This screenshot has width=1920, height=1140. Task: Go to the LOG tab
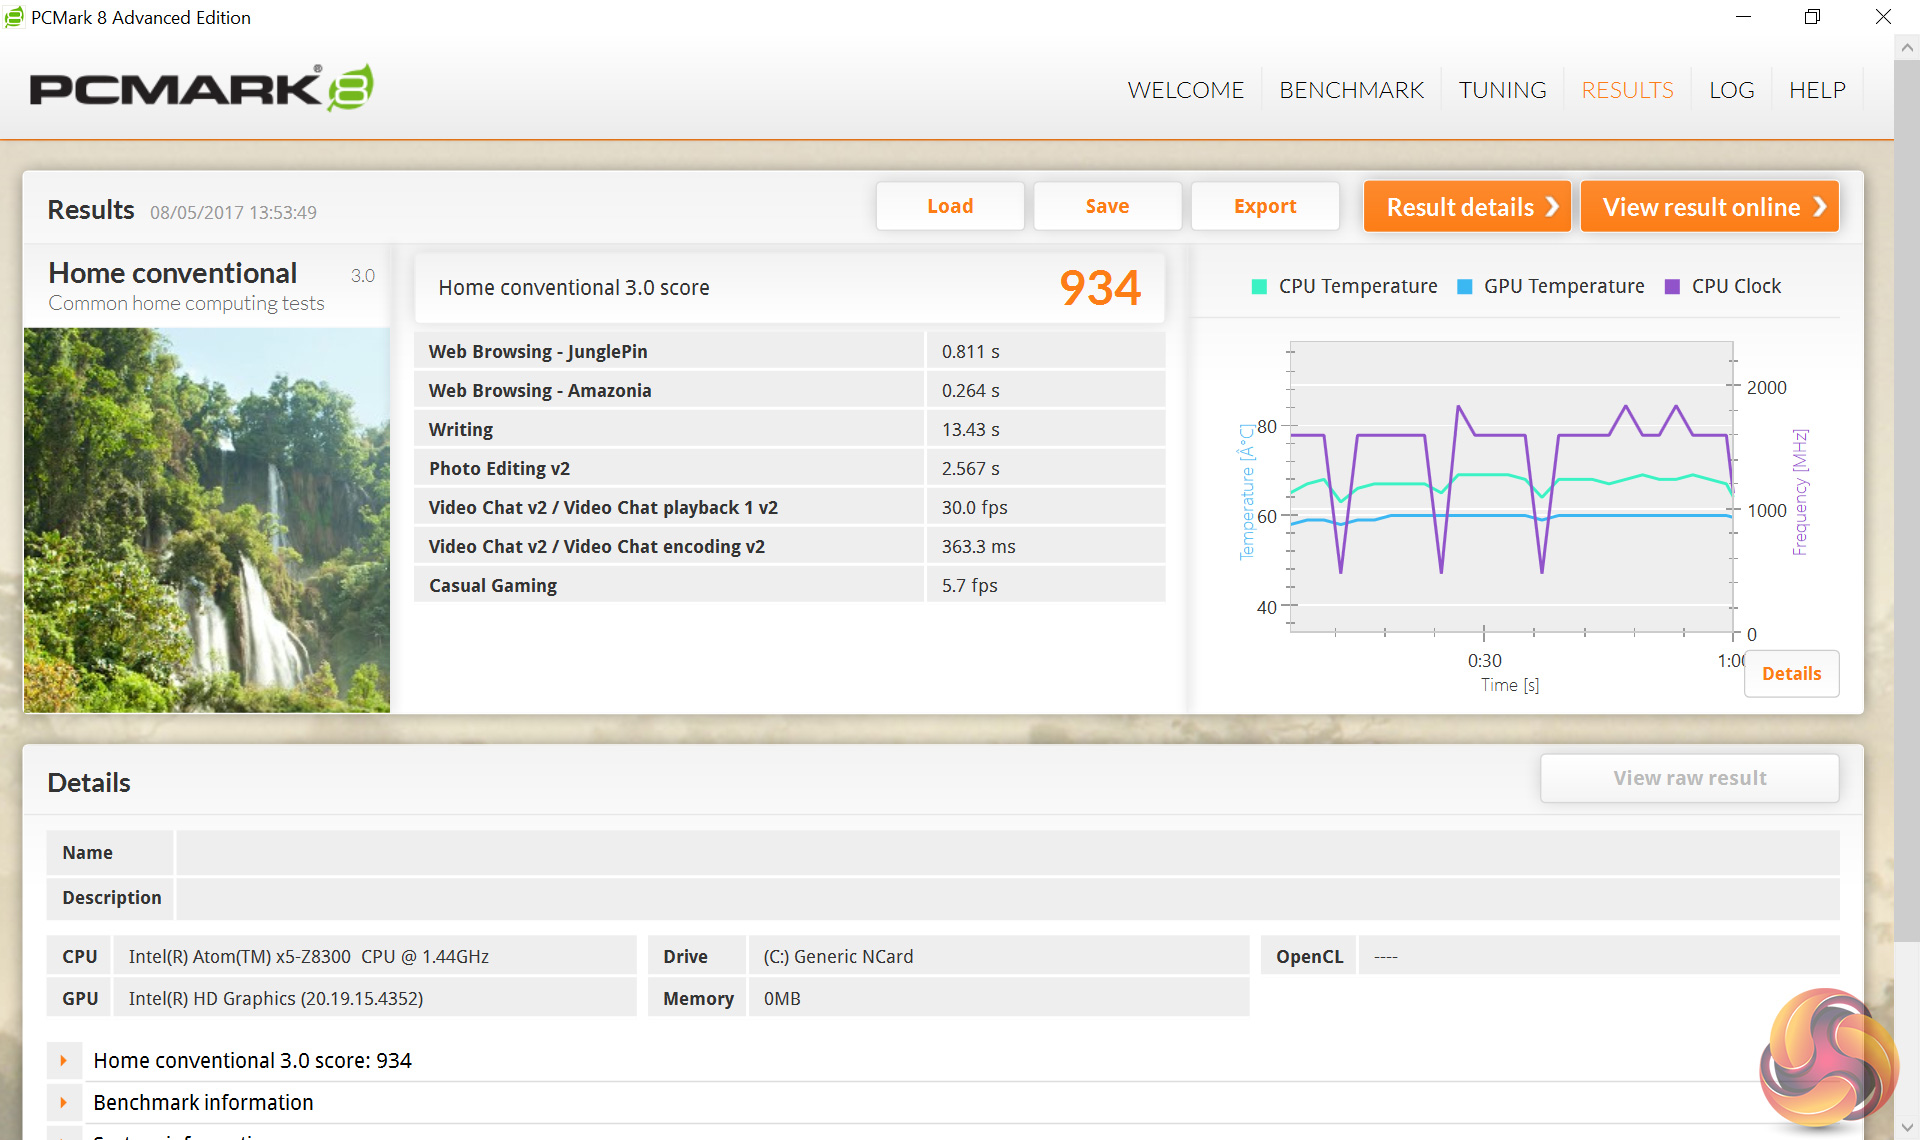pyautogui.click(x=1731, y=90)
